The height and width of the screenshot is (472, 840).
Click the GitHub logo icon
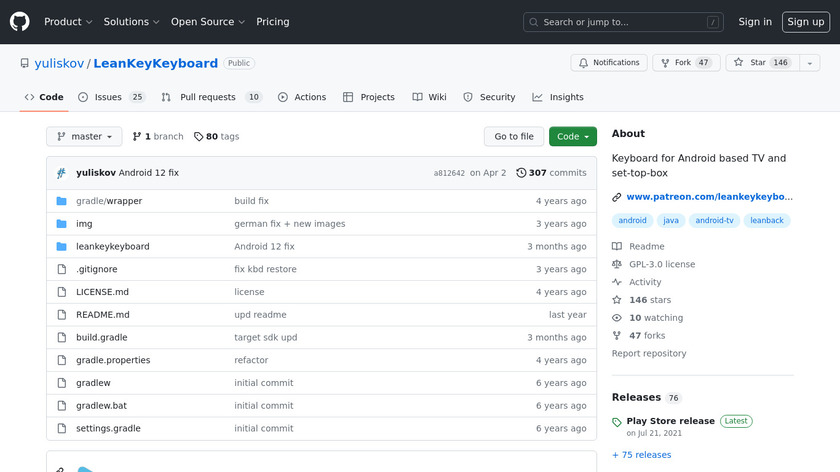20,22
